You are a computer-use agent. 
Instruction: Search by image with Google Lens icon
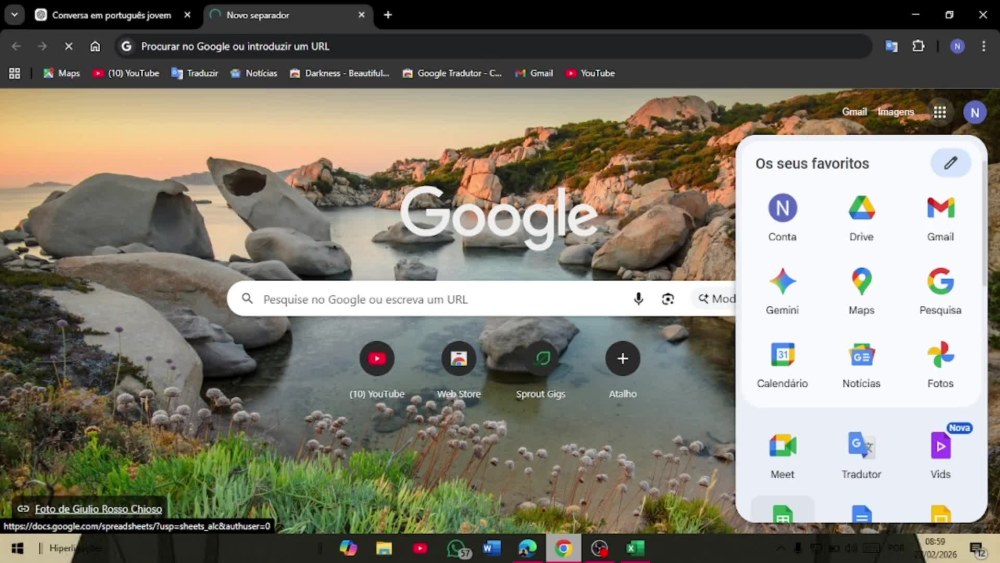pyautogui.click(x=668, y=299)
